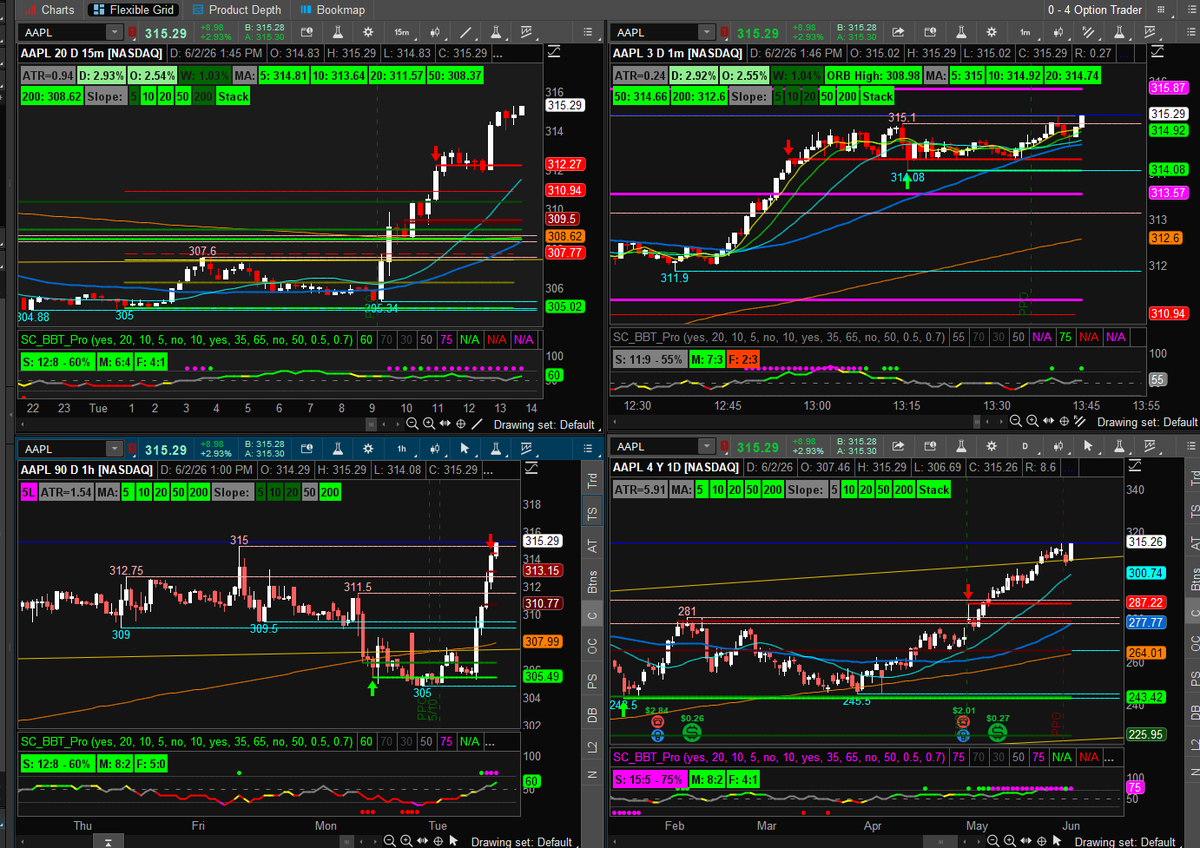
Task: Open drawing tools icon in AAPL 1m chart toolbar
Action: 1087,32
